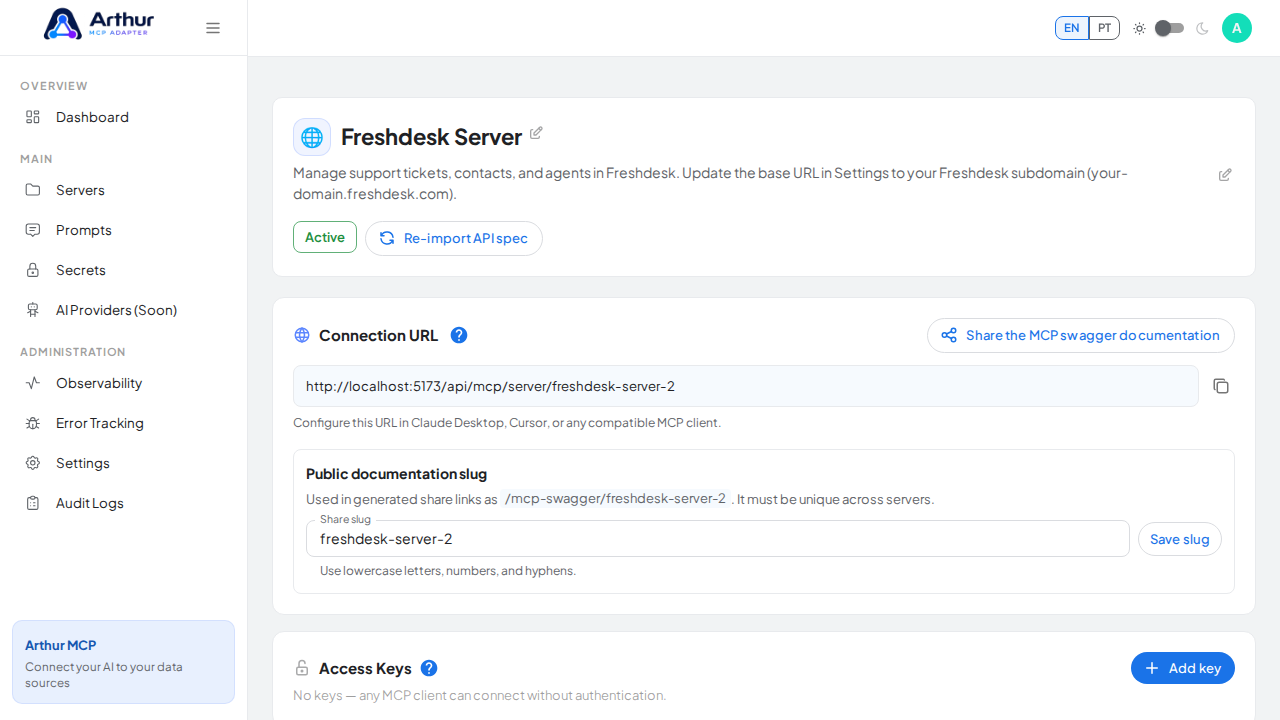Click the Dashboard grid icon
Image resolution: width=1280 pixels, height=720 pixels.
[33, 117]
